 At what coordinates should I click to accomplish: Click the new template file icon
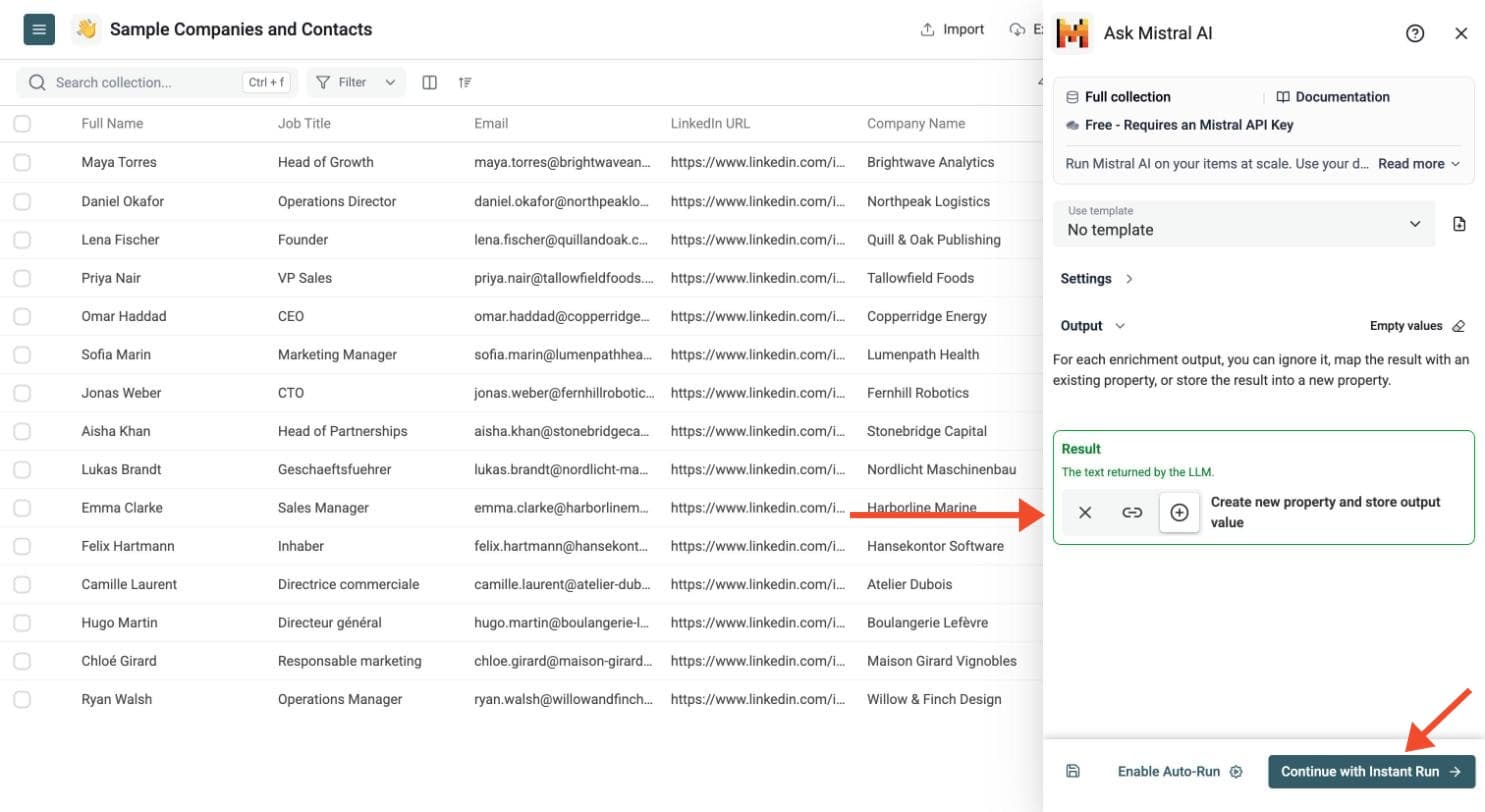(x=1459, y=224)
